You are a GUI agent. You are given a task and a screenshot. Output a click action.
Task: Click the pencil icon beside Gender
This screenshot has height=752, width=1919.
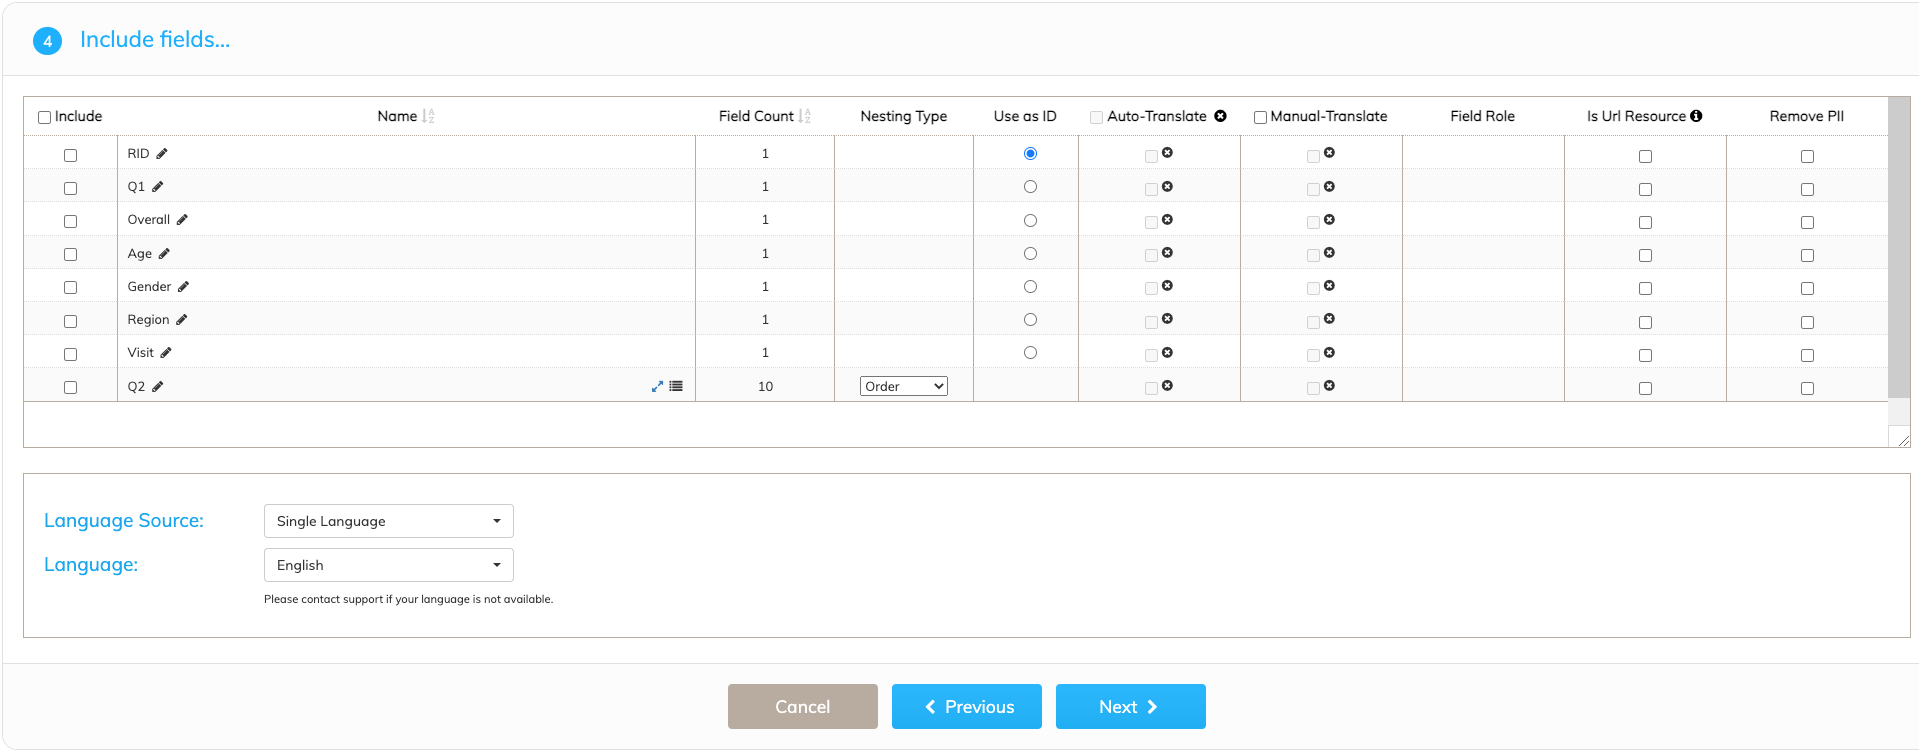pos(183,287)
